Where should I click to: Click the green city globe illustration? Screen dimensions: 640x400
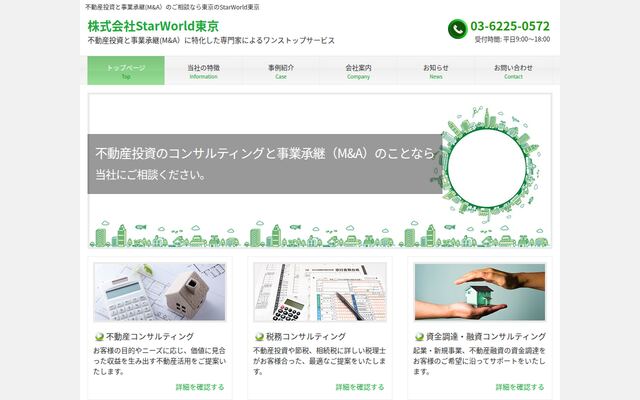(x=487, y=162)
